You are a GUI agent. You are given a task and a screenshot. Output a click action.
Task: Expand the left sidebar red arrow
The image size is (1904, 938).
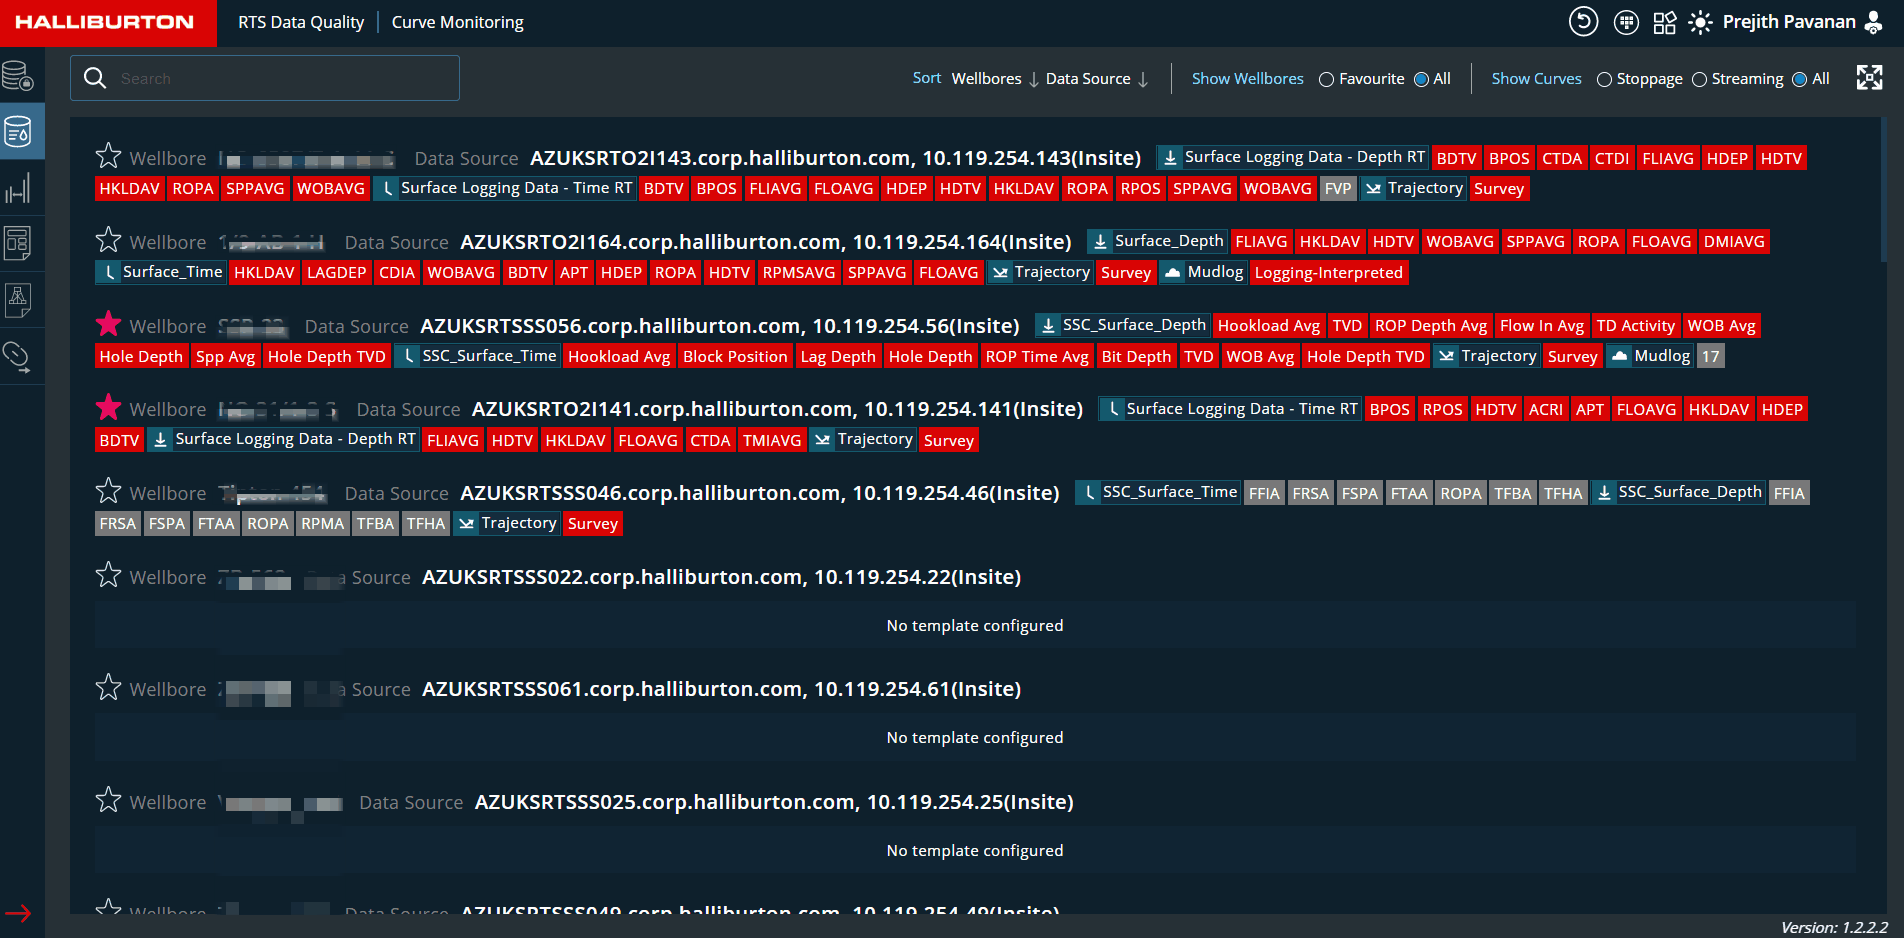[18, 913]
